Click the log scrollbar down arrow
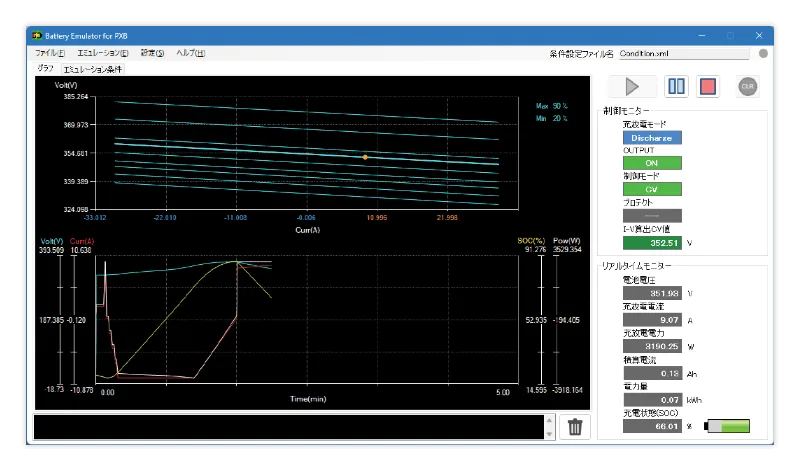 [549, 434]
